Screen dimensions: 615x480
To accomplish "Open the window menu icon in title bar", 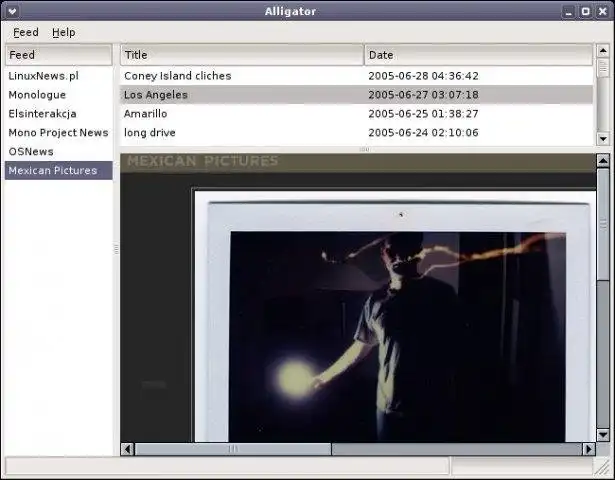I will point(12,11).
